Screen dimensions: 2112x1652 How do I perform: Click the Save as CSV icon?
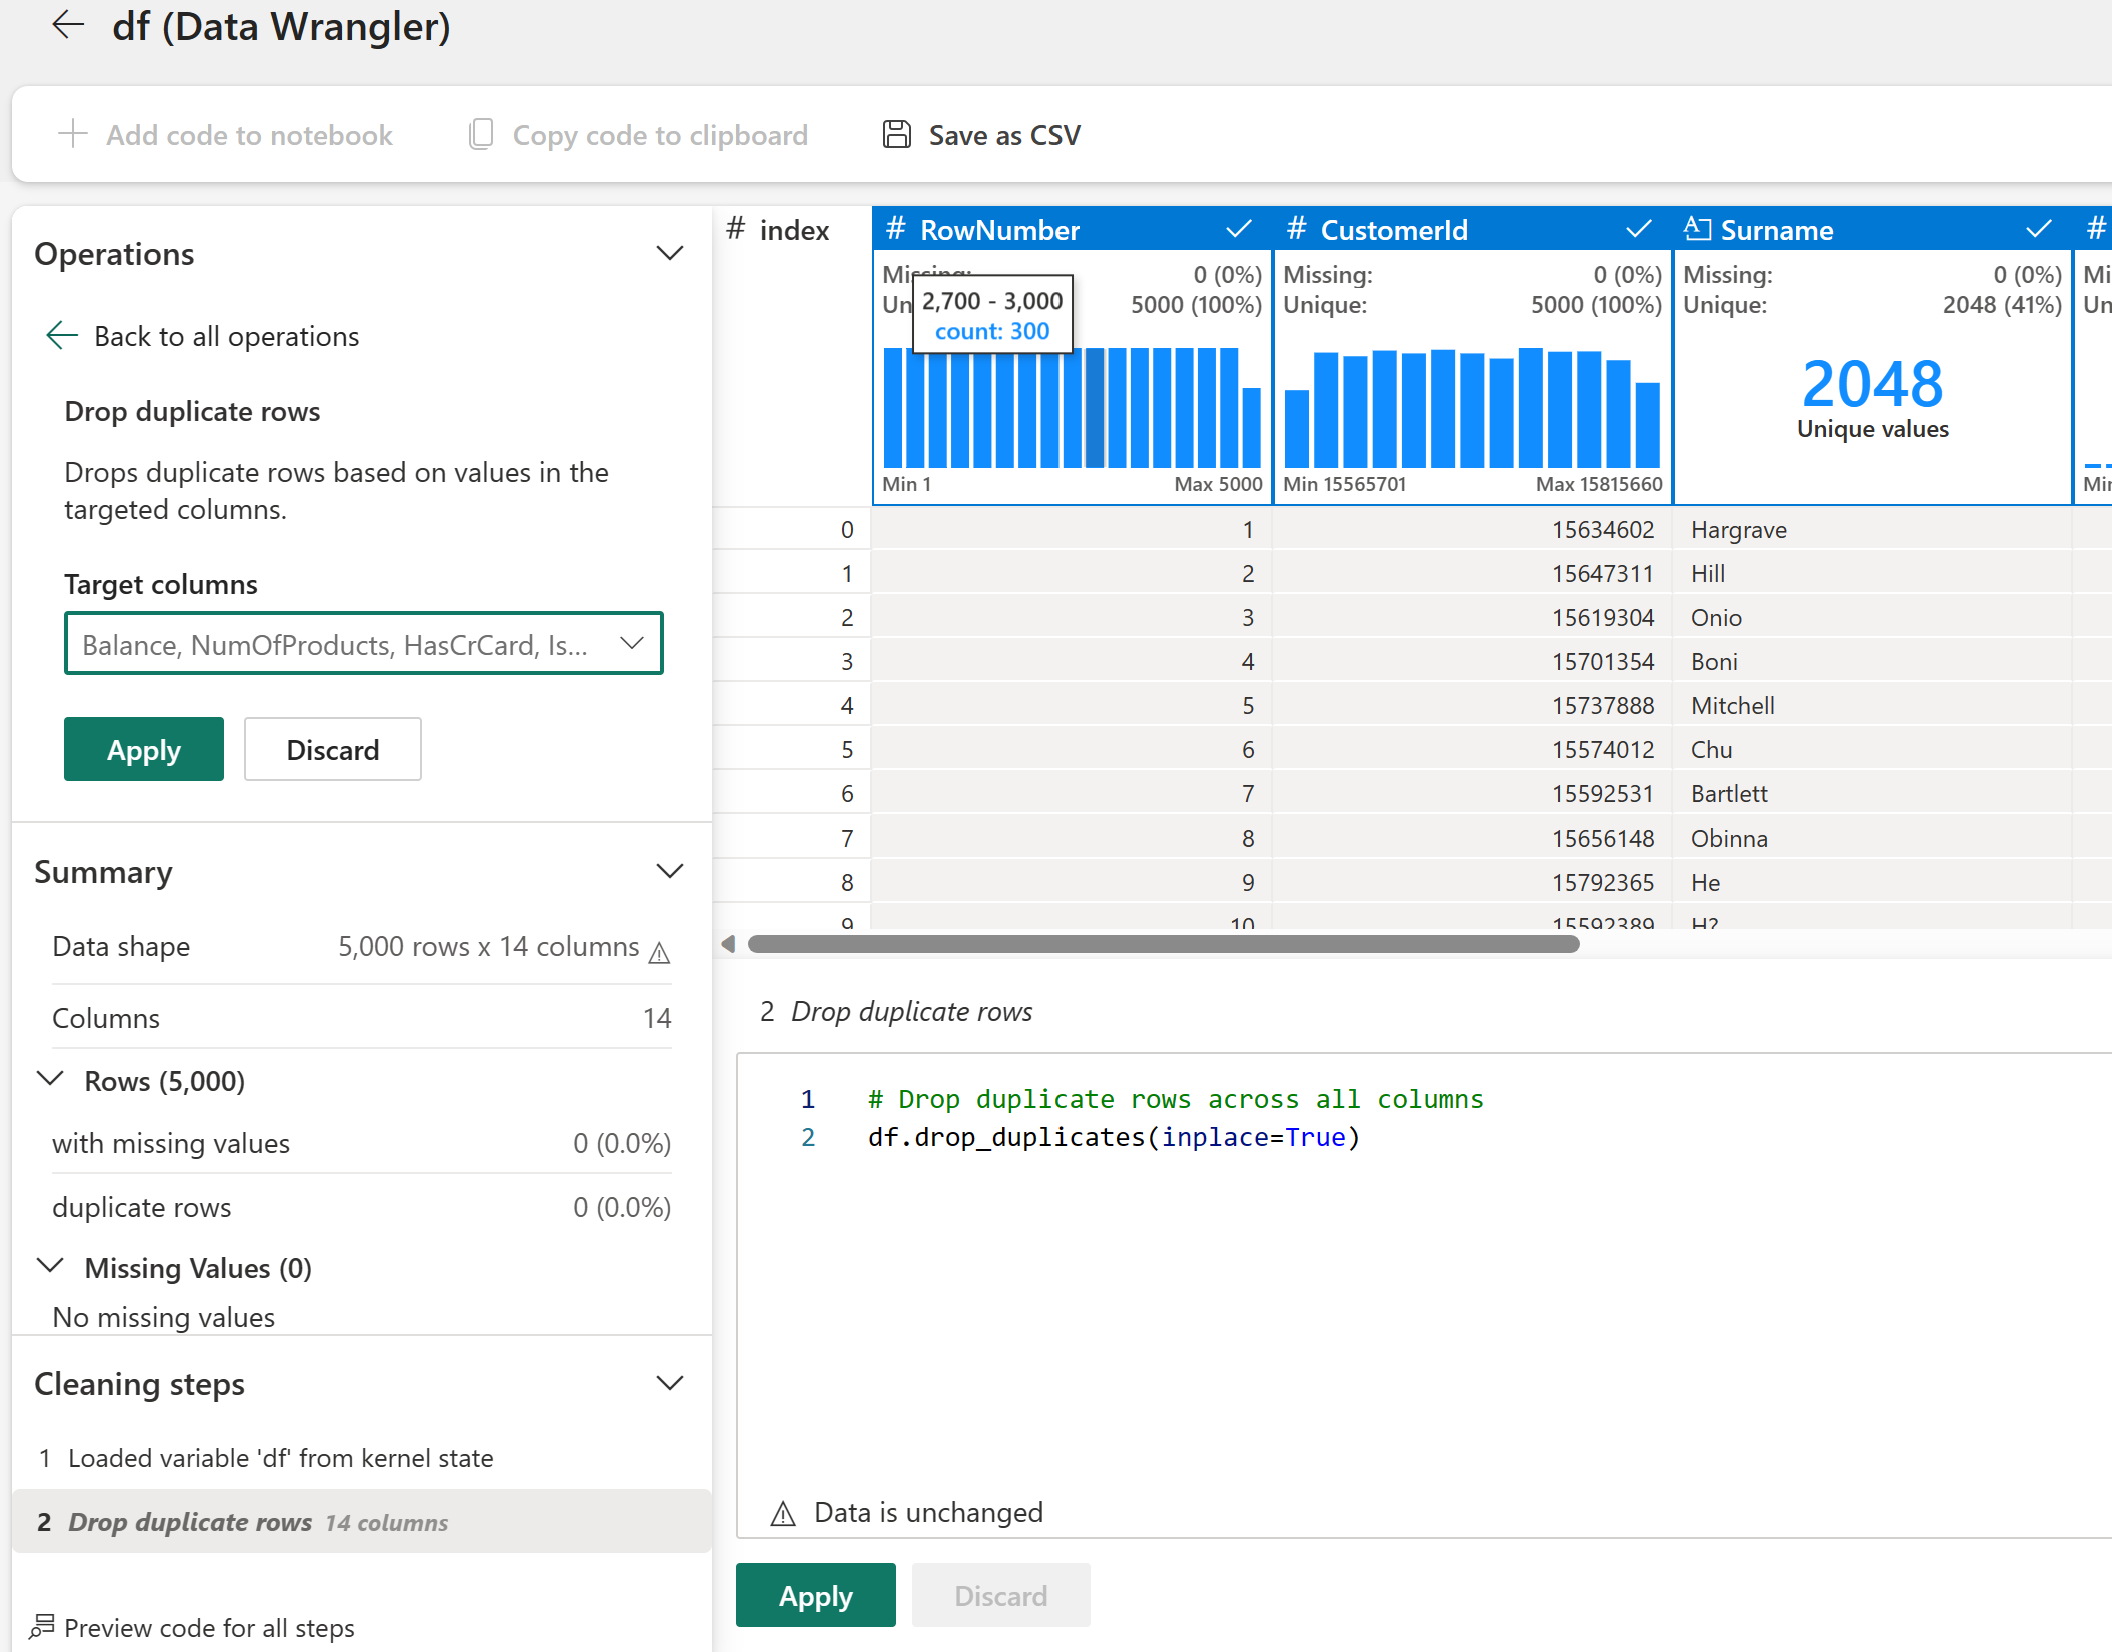895,134
